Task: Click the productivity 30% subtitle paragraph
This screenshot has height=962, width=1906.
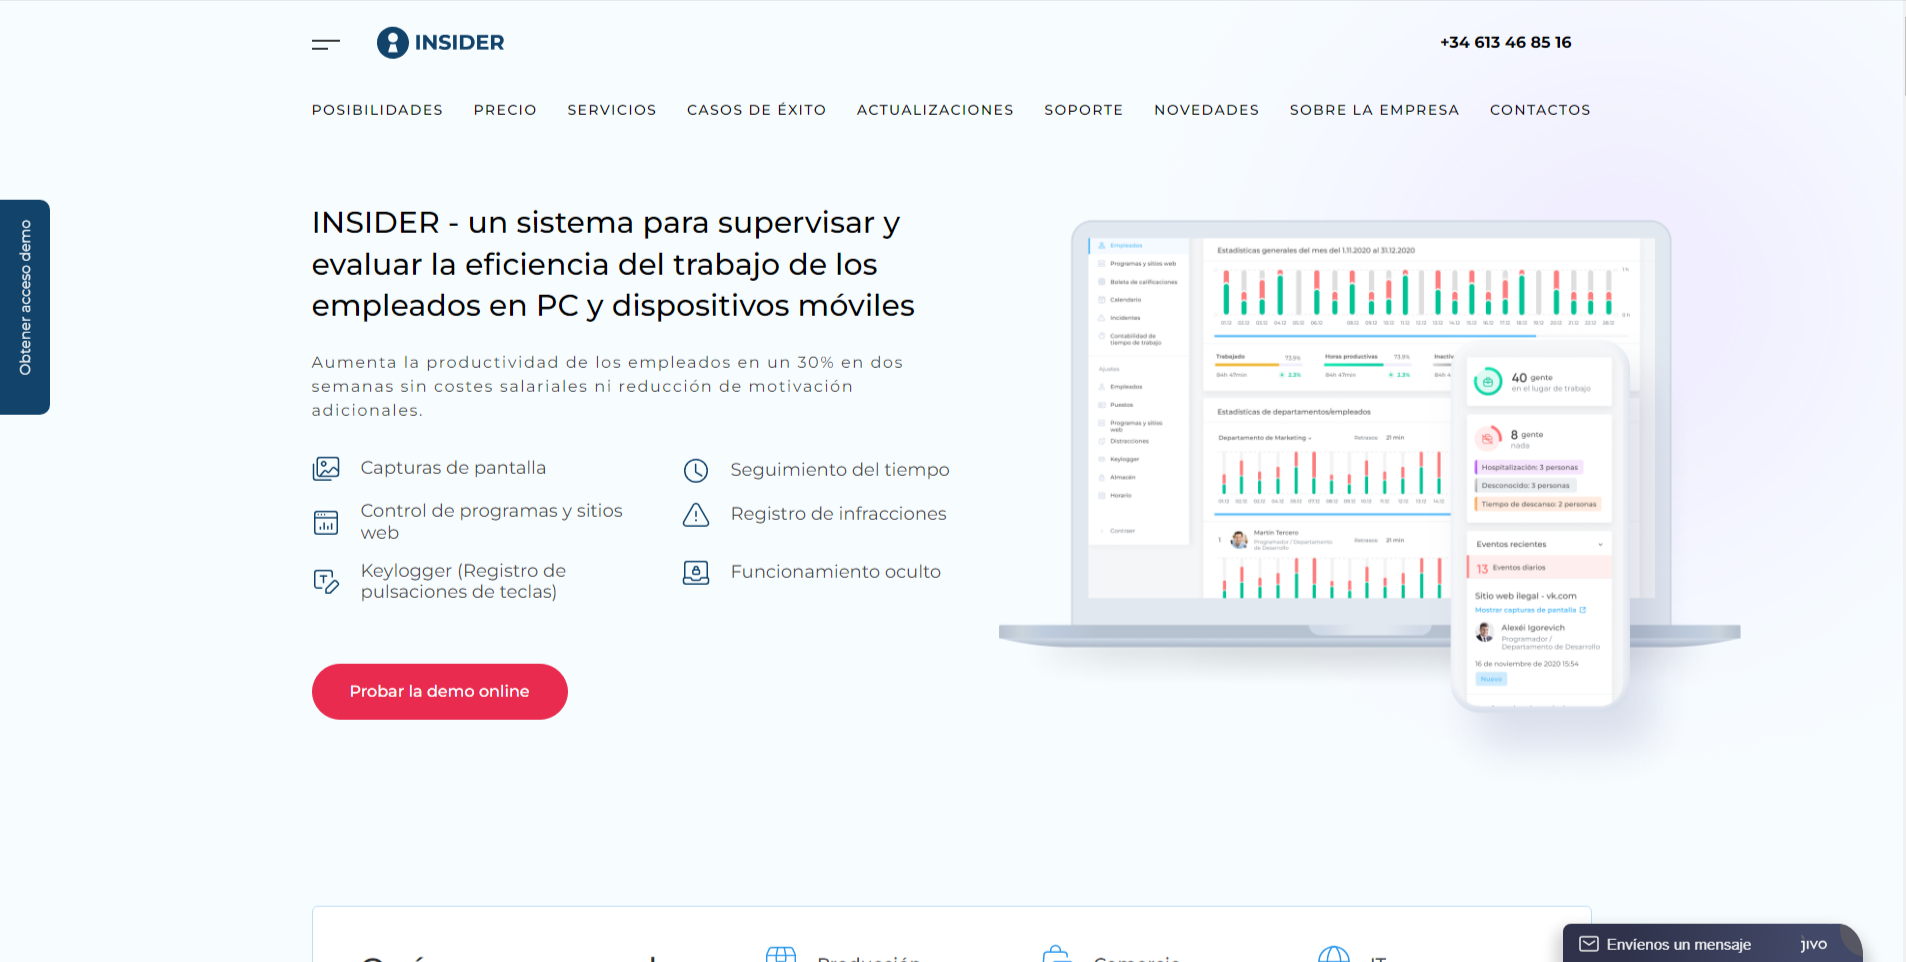Action: (x=607, y=386)
